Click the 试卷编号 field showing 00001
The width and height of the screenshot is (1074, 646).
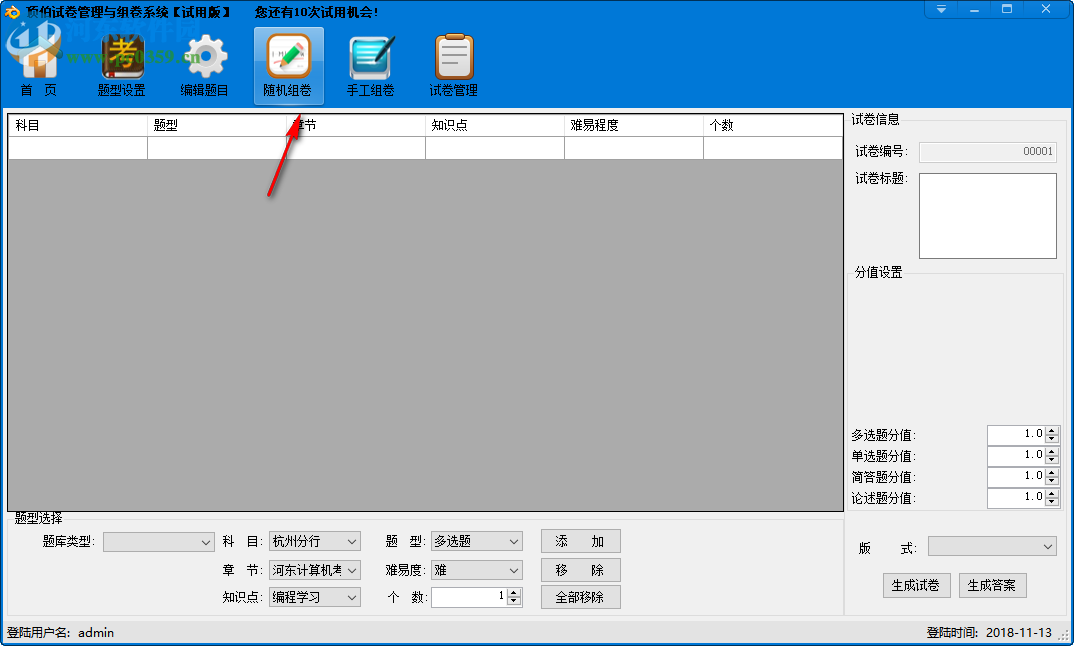coord(988,152)
